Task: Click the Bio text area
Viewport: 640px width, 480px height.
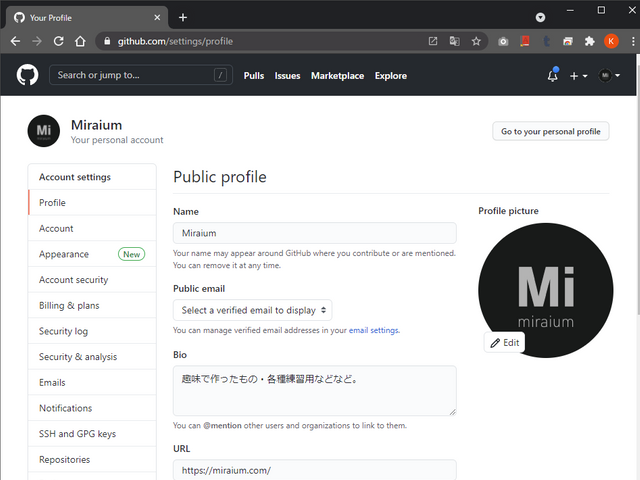Action: 315,391
